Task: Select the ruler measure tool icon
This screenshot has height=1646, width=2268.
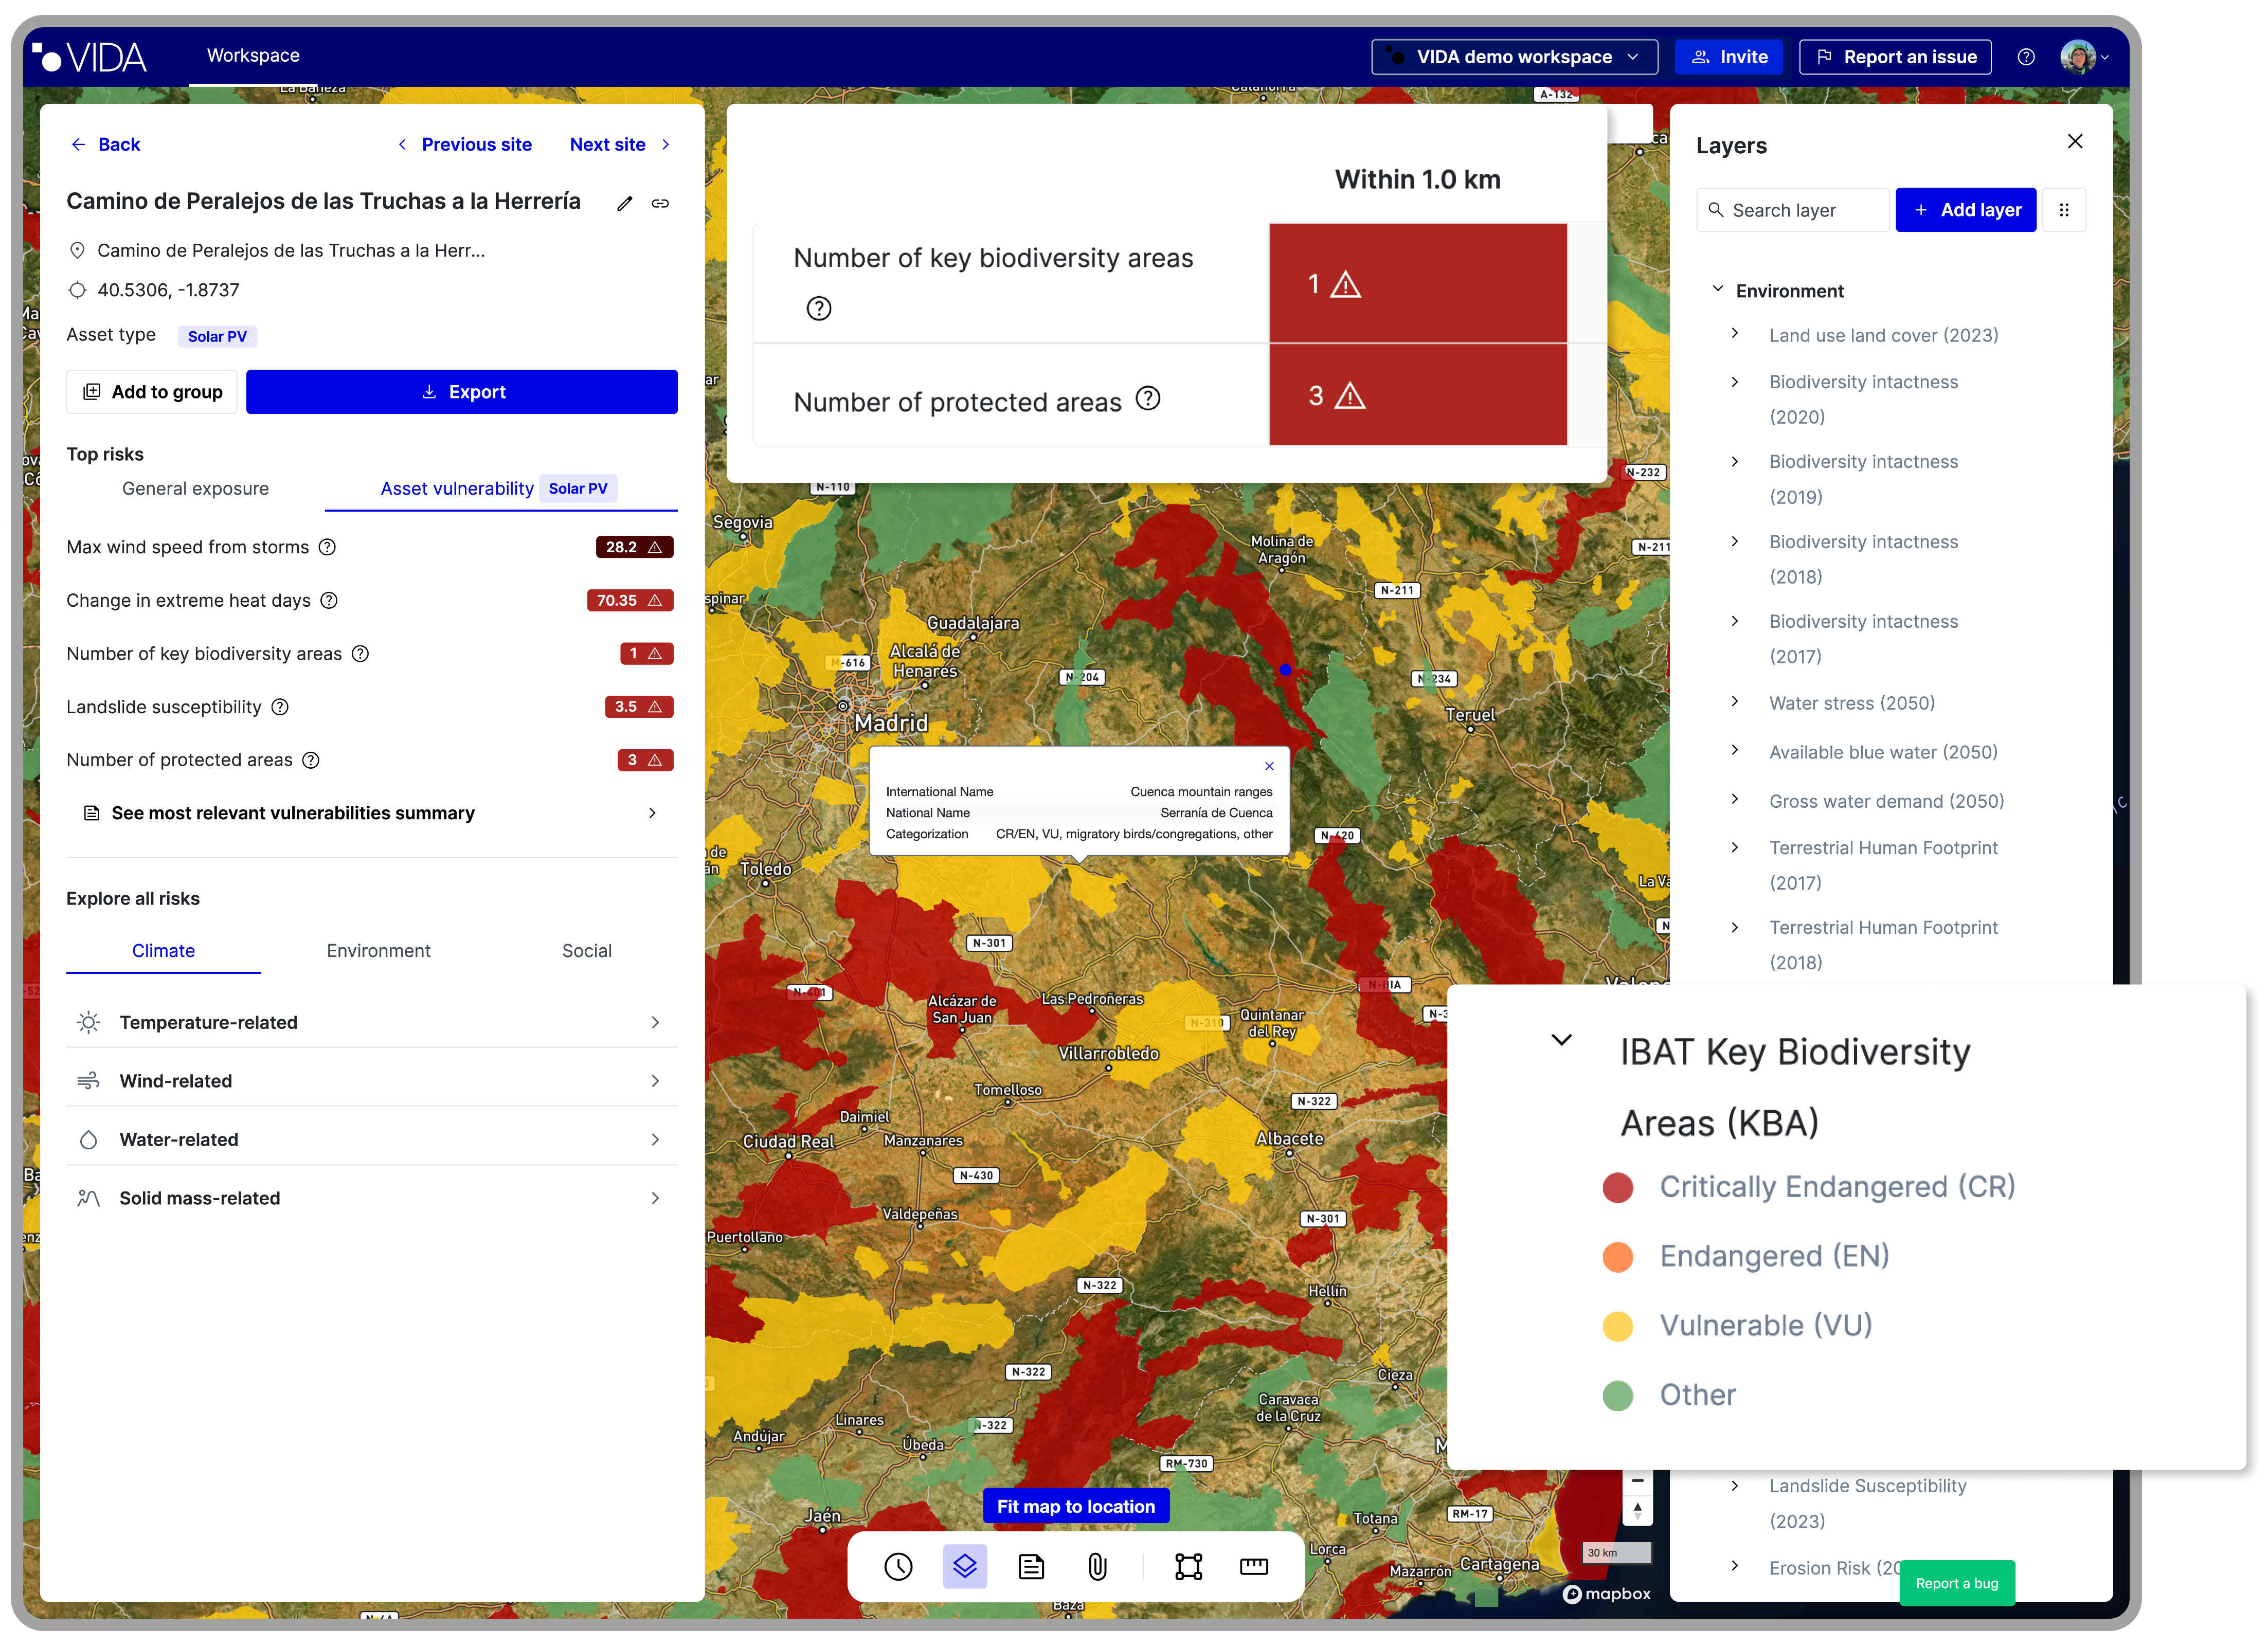Action: pos(1253,1566)
